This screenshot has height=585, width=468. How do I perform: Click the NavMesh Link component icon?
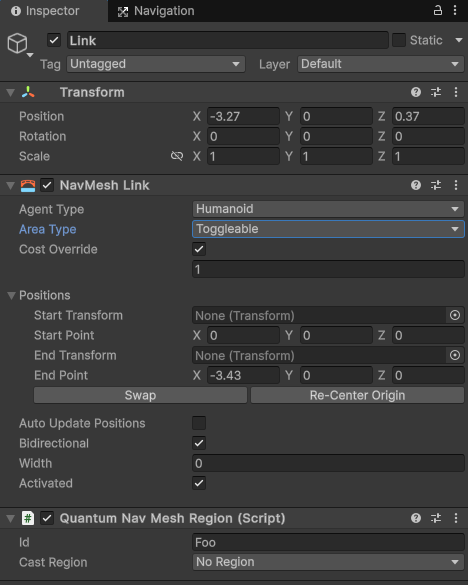tap(28, 185)
